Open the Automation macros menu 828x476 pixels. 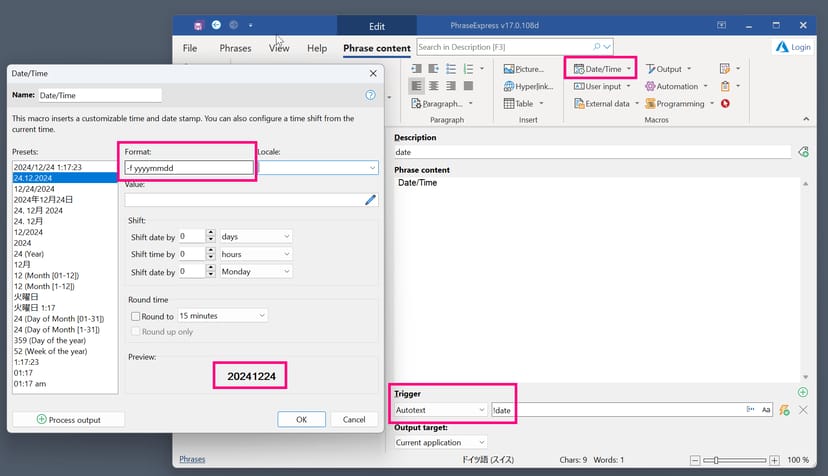coord(677,86)
